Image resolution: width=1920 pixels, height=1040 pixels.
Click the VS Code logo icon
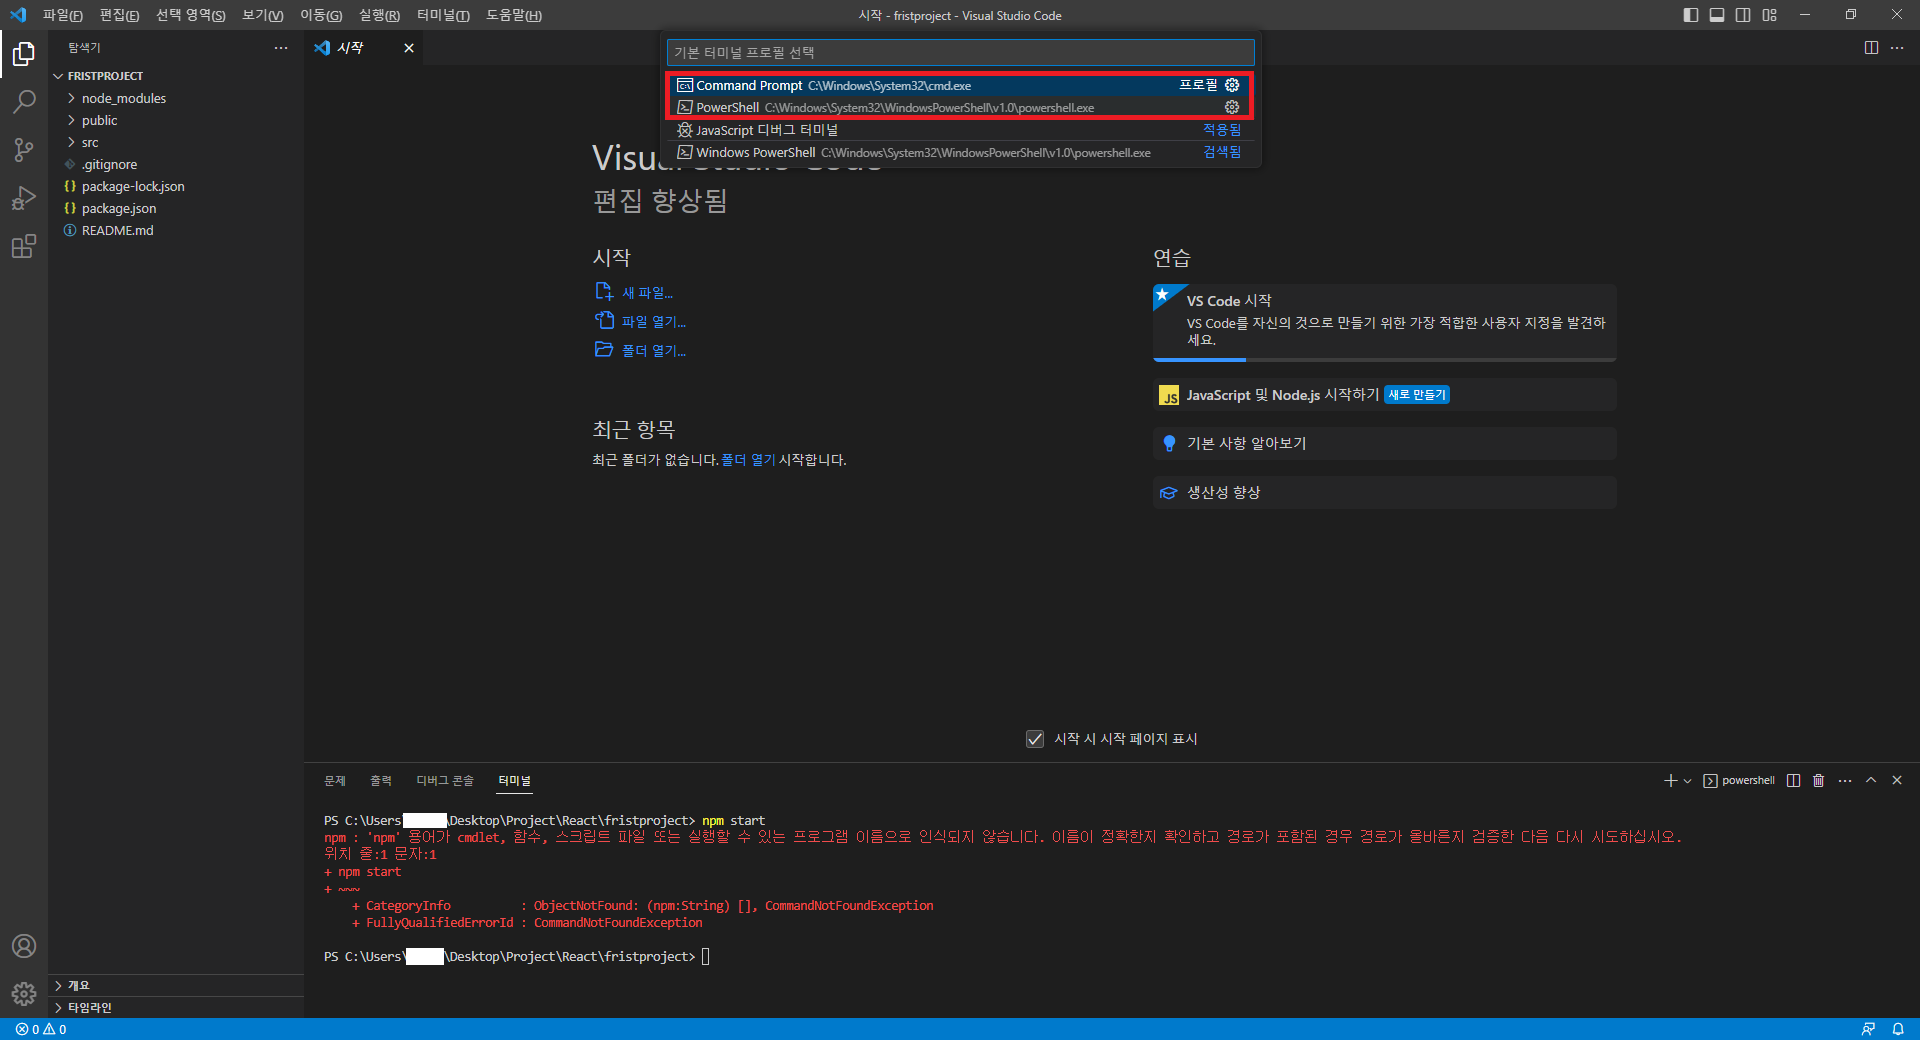(x=18, y=15)
